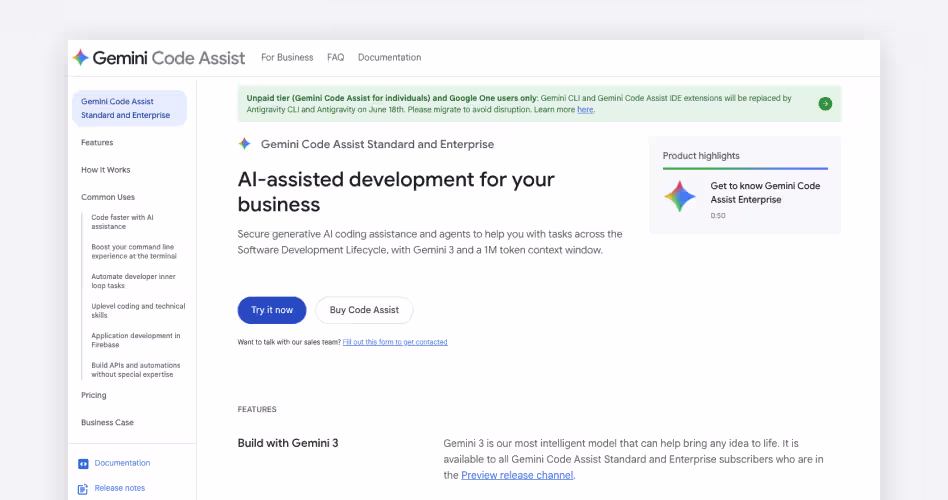Viewport: 948px width, 500px height.
Task: Open Application development in Firebase
Action: coord(135,340)
